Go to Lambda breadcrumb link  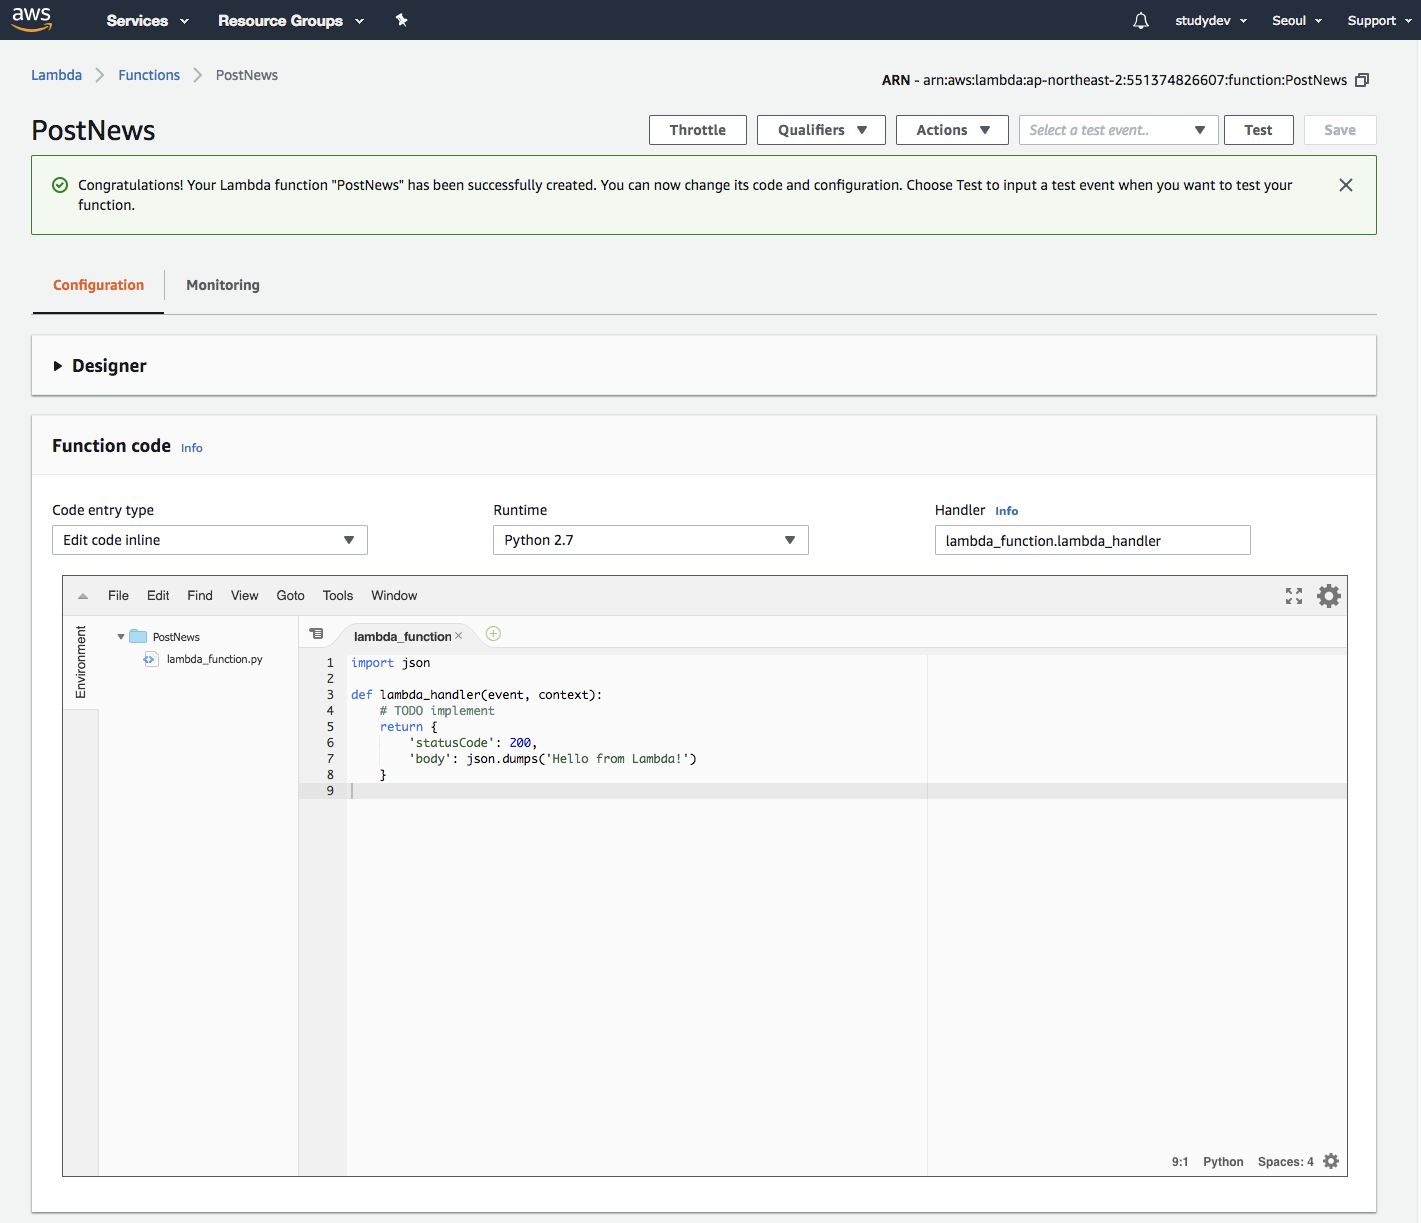click(x=57, y=75)
